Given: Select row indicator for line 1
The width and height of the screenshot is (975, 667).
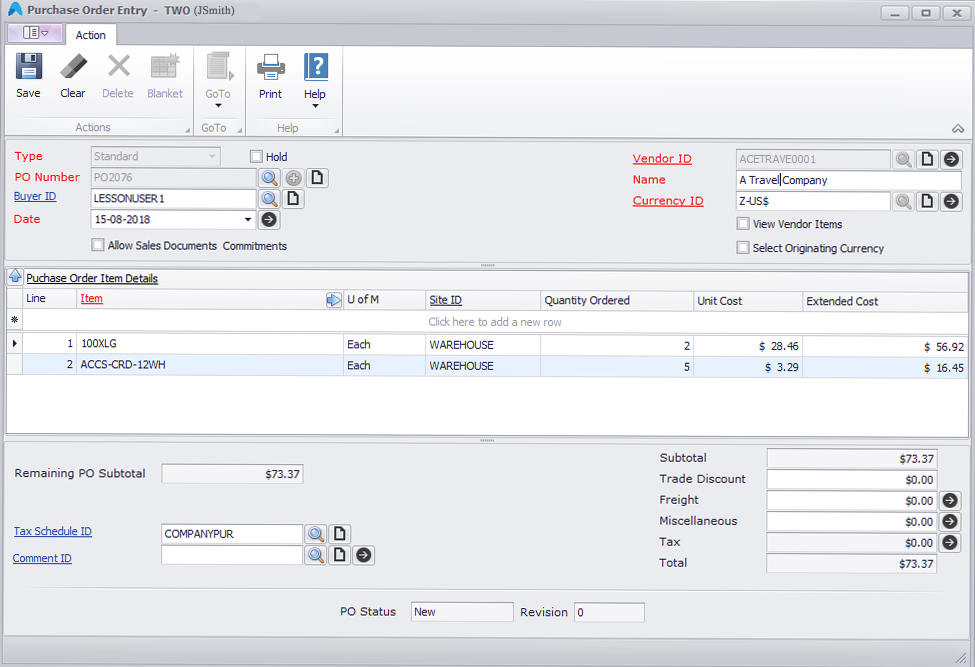Looking at the screenshot, I should pos(14,344).
